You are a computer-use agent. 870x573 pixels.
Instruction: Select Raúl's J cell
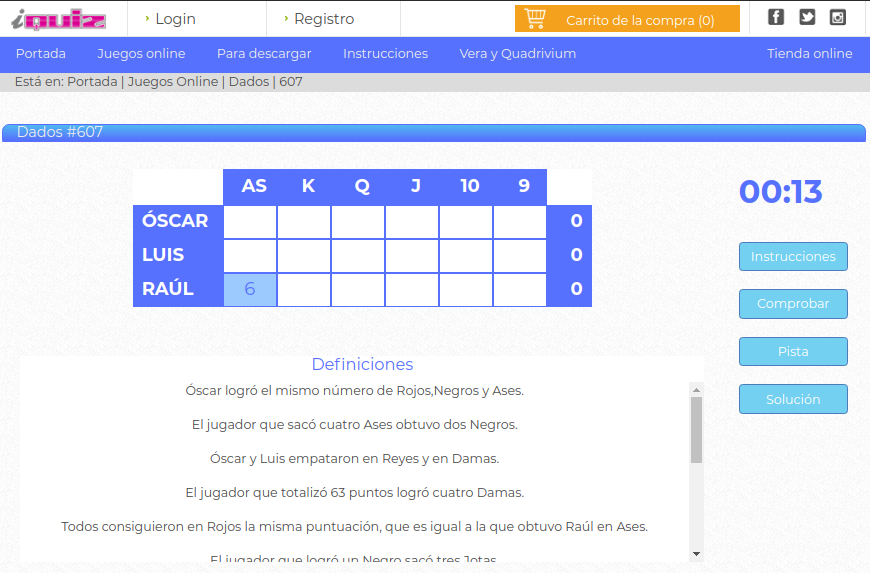tap(412, 290)
